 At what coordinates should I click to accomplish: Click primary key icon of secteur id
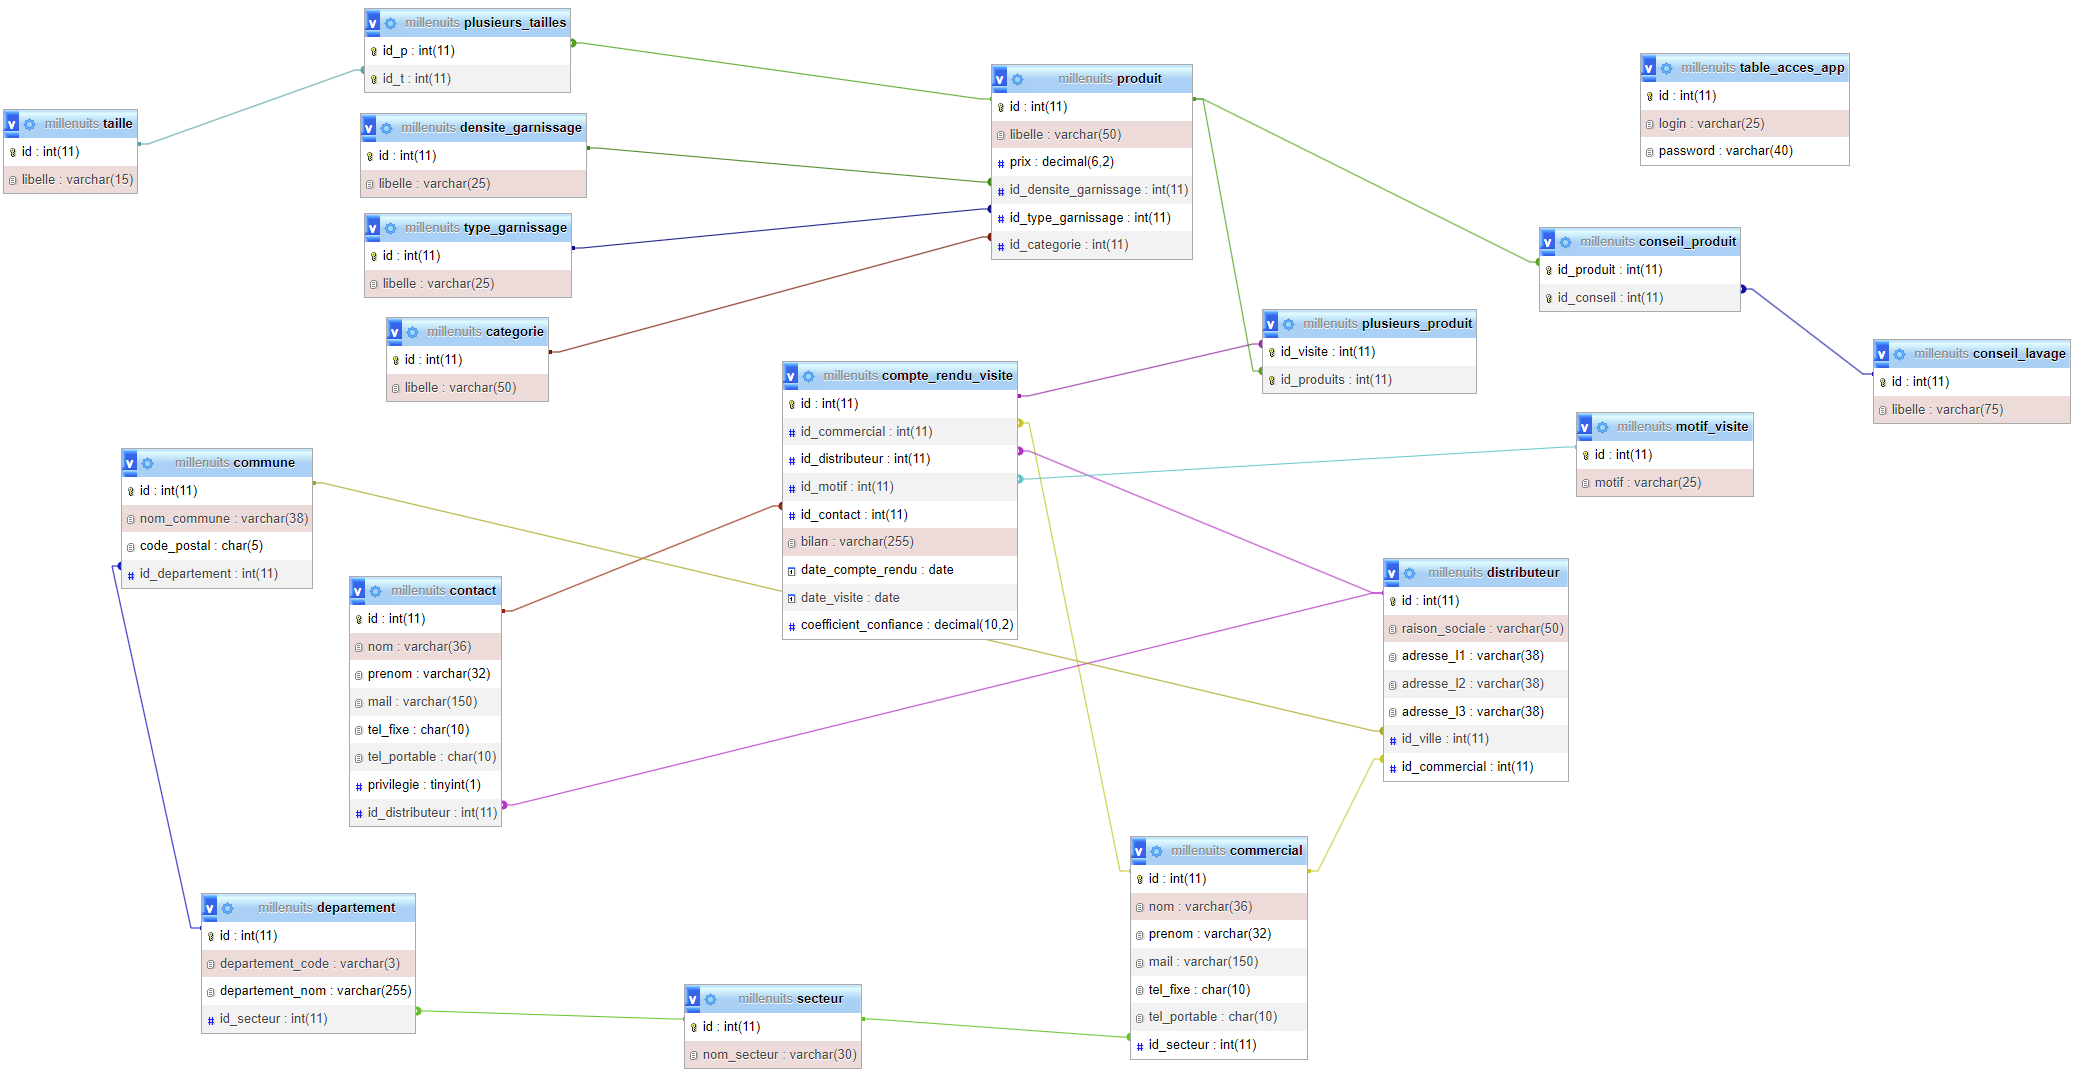point(693,1027)
